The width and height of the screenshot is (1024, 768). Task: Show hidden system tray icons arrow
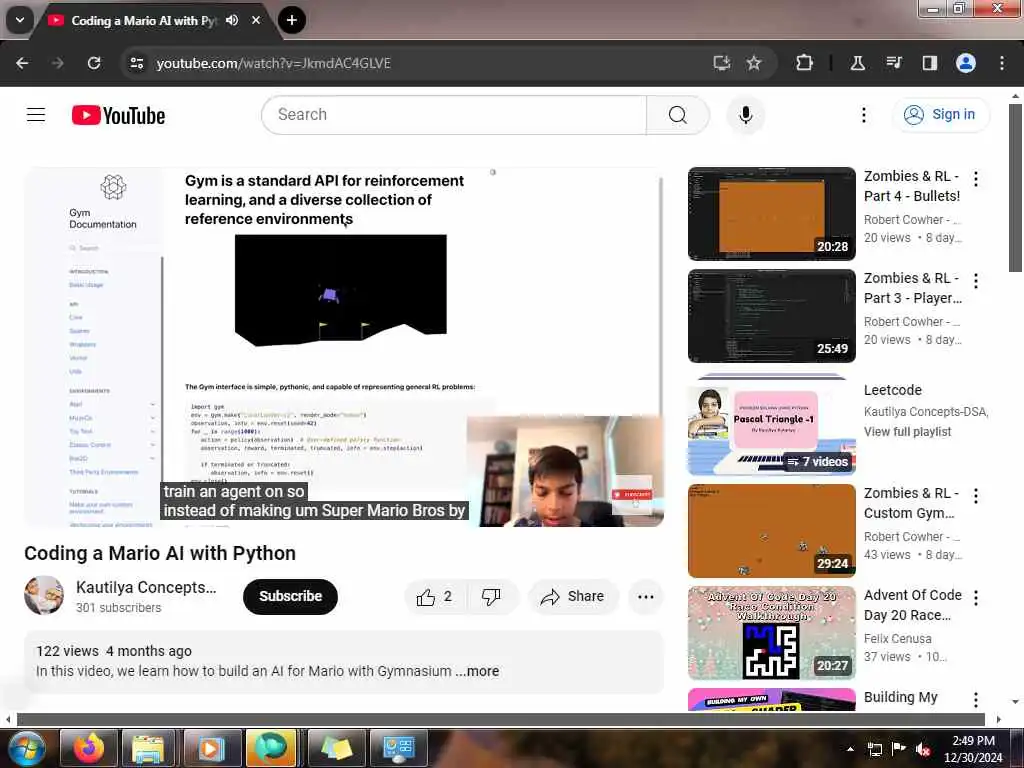coord(850,748)
